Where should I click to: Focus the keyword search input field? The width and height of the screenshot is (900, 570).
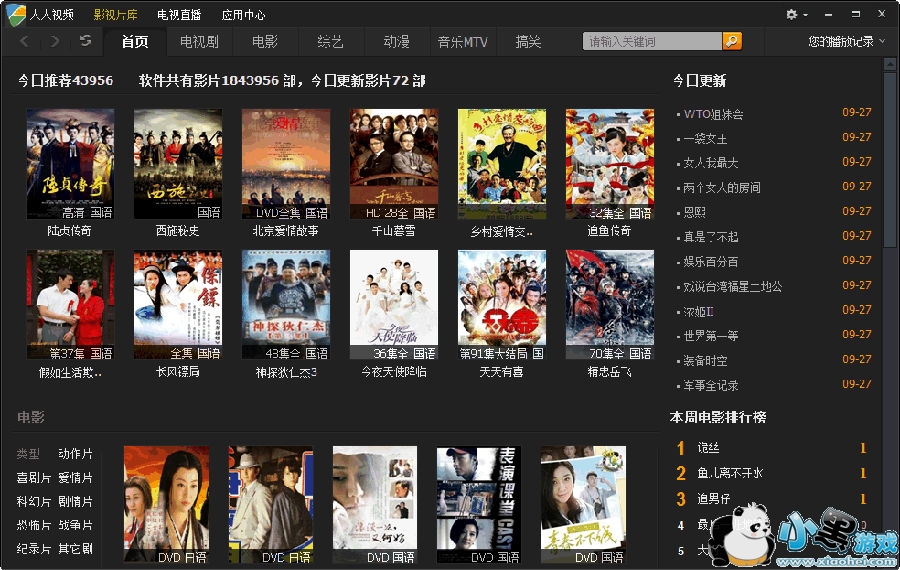click(652, 41)
